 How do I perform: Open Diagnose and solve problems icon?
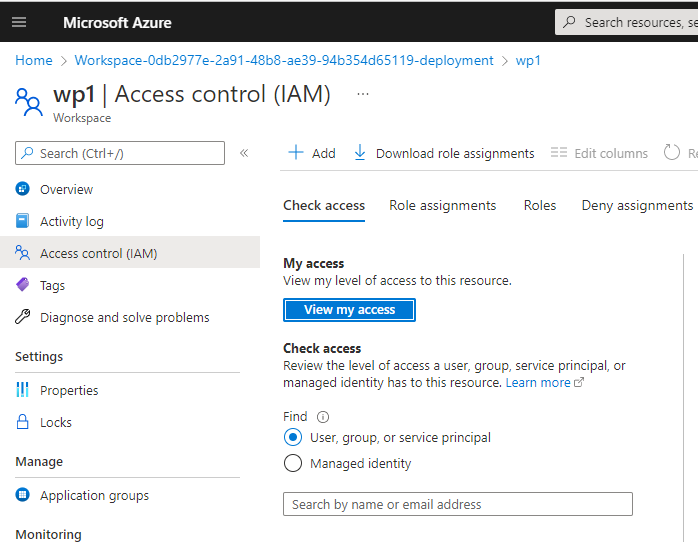23,317
